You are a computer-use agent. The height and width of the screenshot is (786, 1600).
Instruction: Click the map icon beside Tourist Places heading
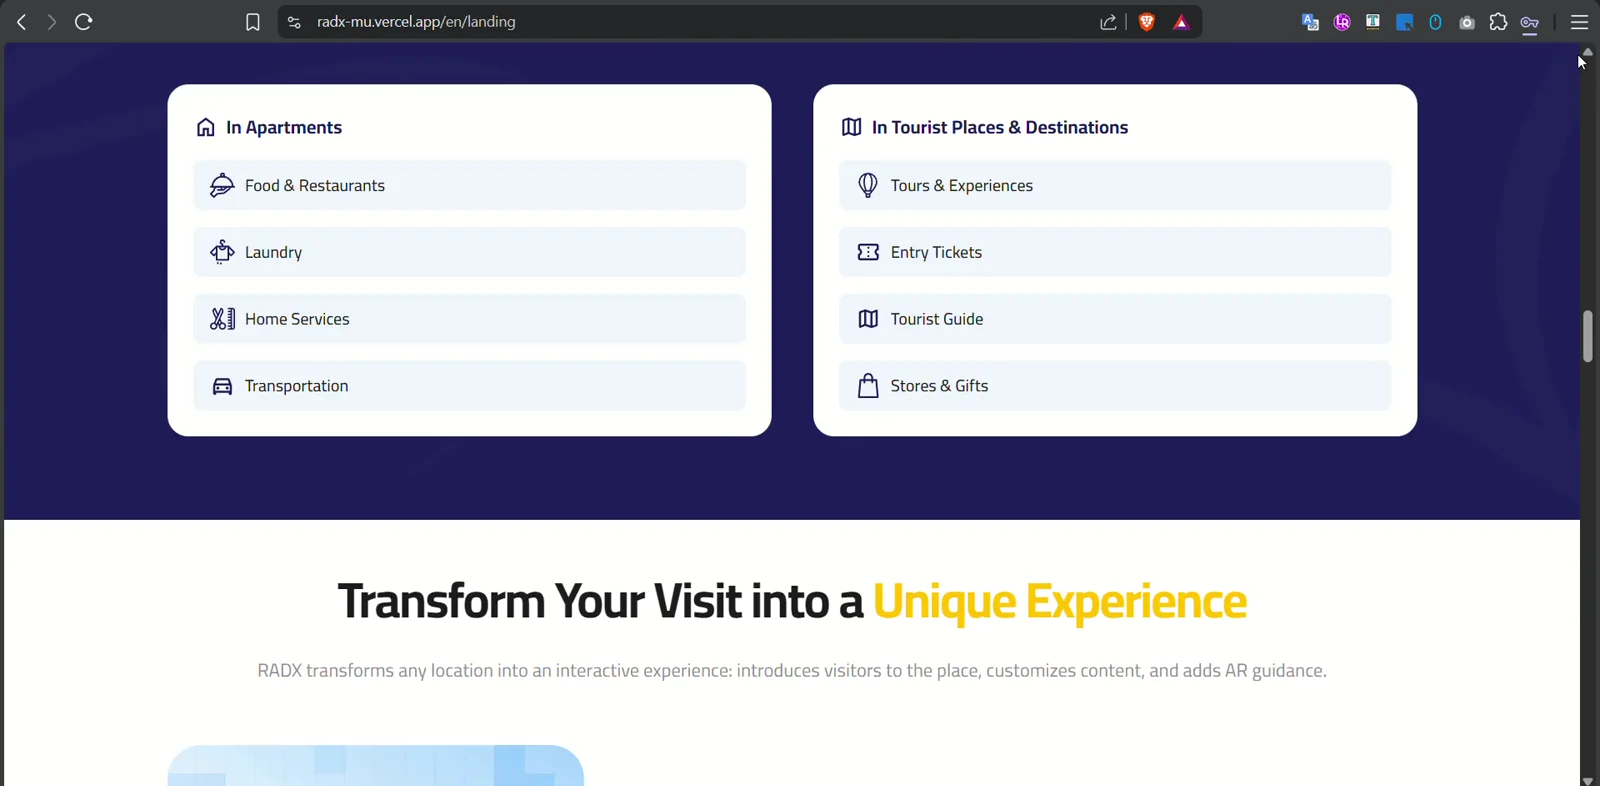[x=852, y=127]
